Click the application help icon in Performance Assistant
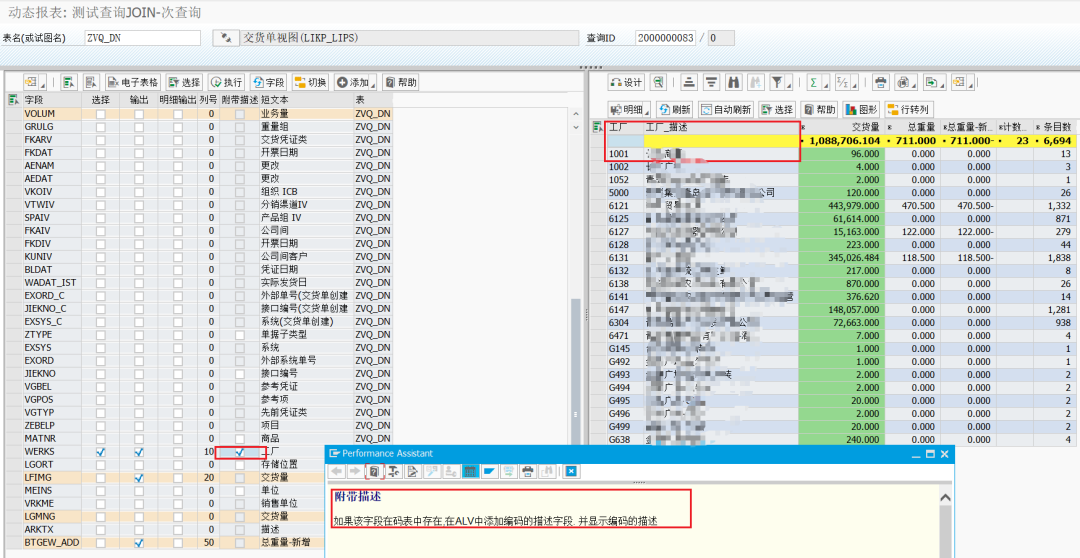The image size is (1080, 558). (373, 471)
